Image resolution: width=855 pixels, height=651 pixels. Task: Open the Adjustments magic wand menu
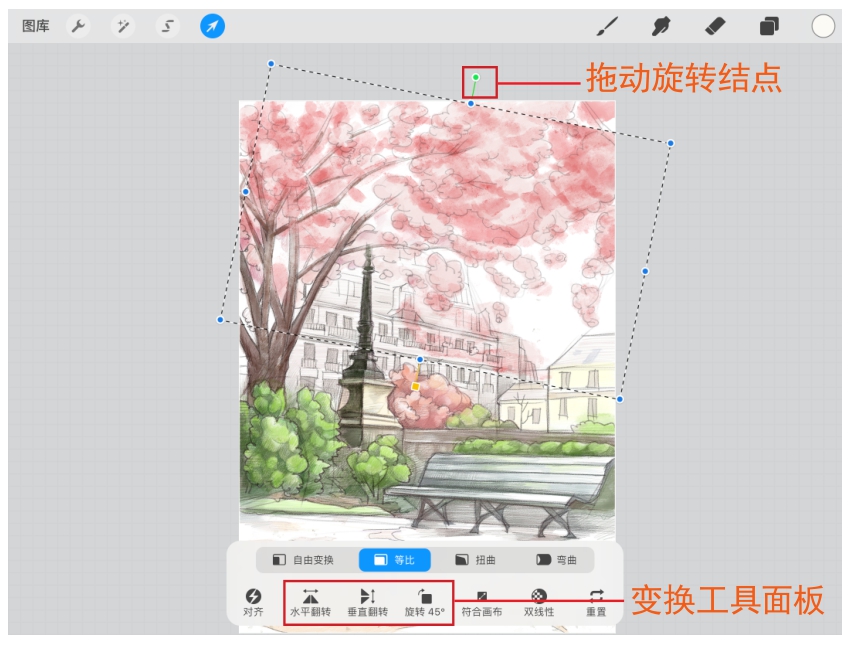click(x=123, y=26)
